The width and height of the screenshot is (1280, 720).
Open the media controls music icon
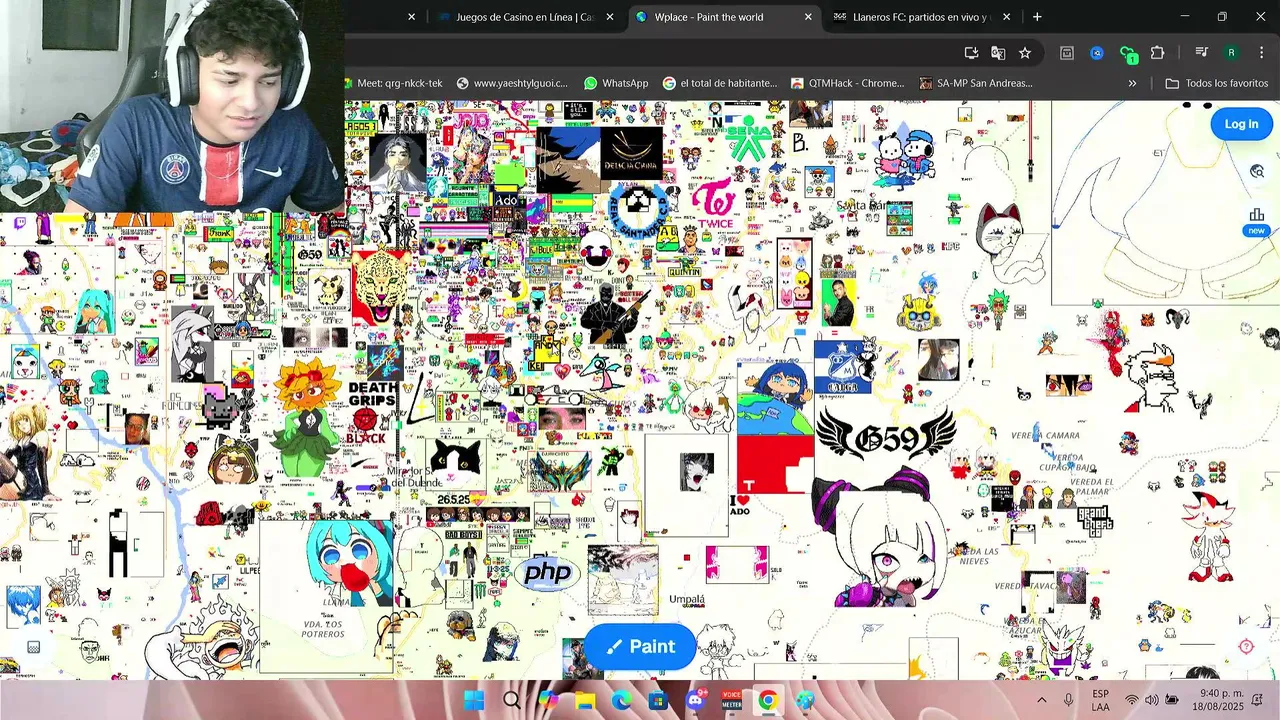1202,53
